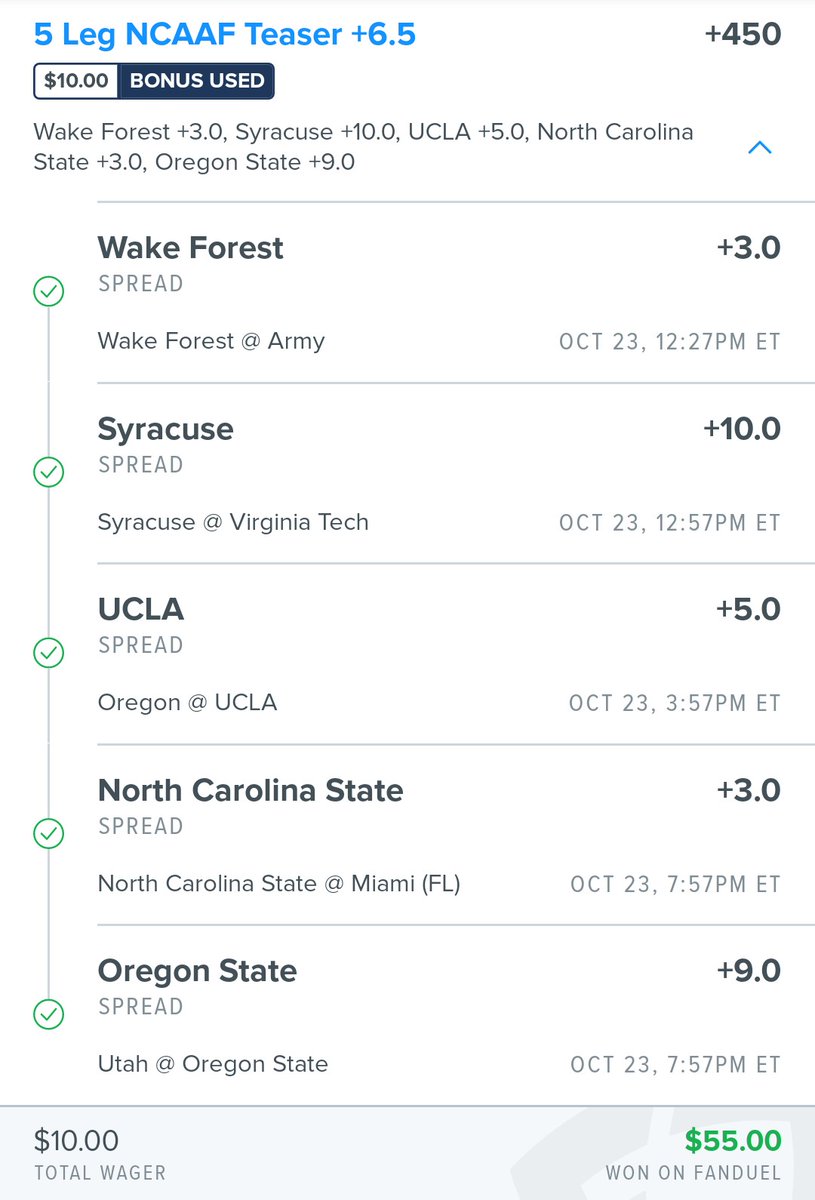815x1200 pixels.
Task: Click the Wake Forest green checkmark icon
Action: coord(48,291)
